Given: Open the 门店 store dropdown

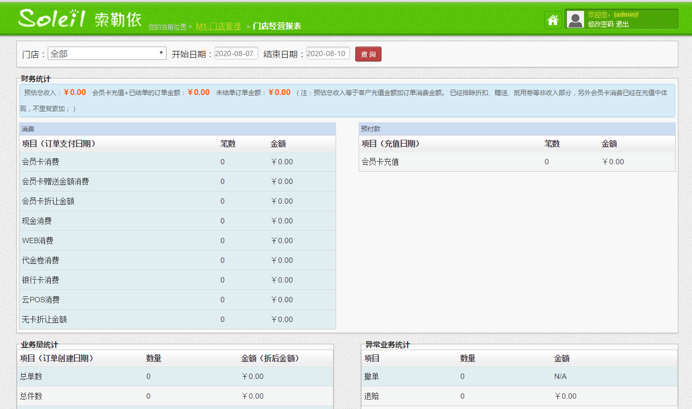Looking at the screenshot, I should tap(107, 54).
